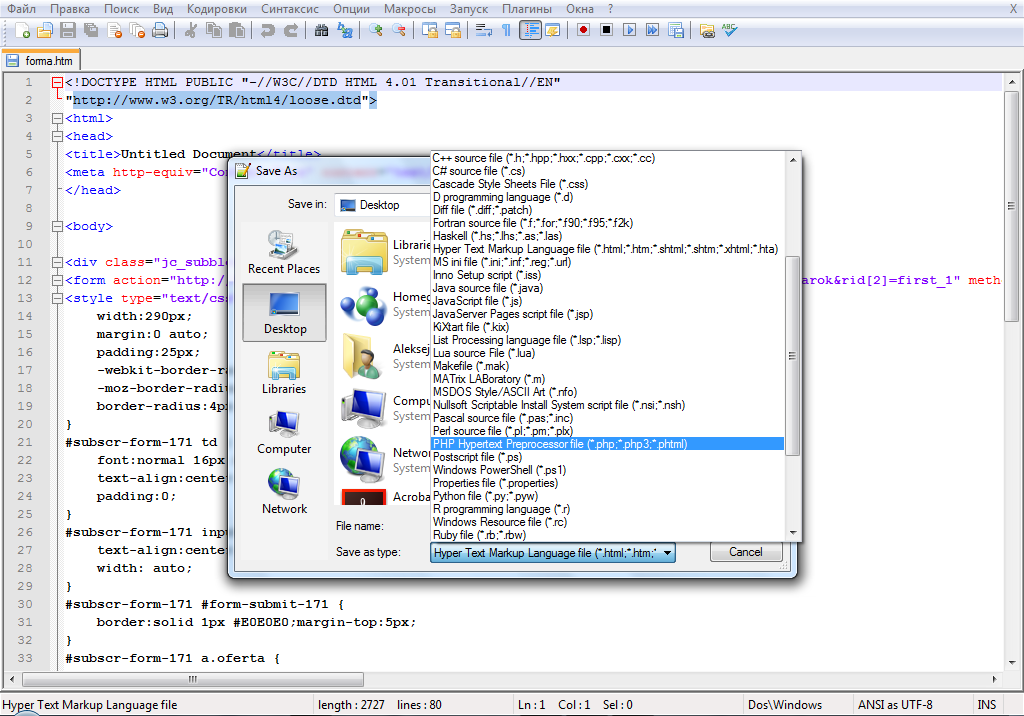Click the Save toolbar icon
Viewport: 1024px width, 716px height.
[68, 30]
